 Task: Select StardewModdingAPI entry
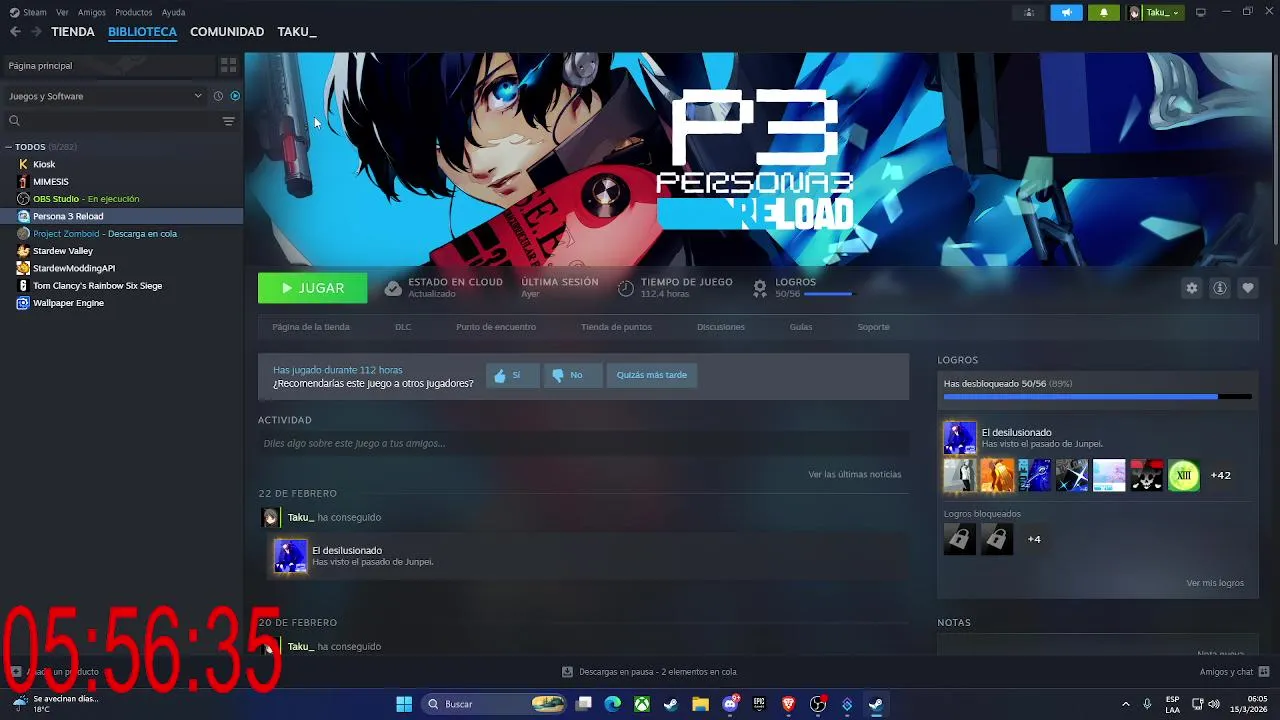tap(74, 268)
